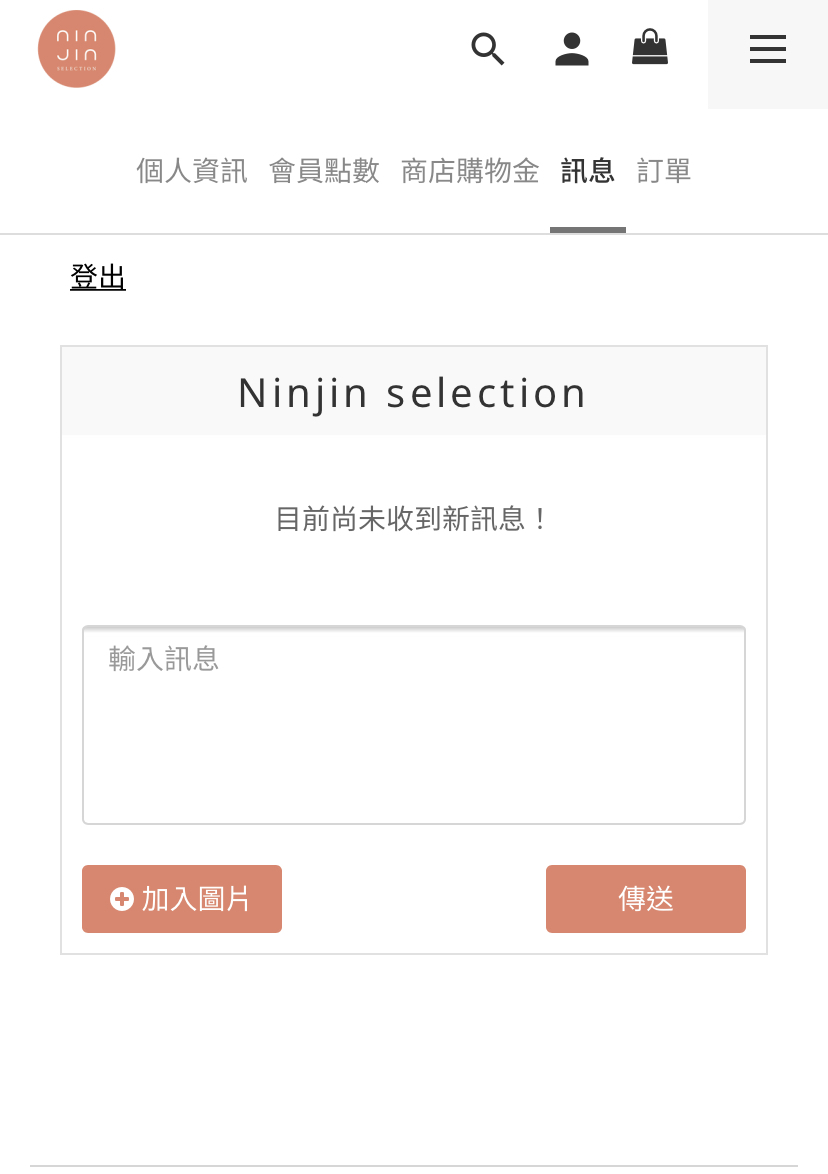Click the active tab underline under 訊息
828x1174 pixels.
point(588,230)
